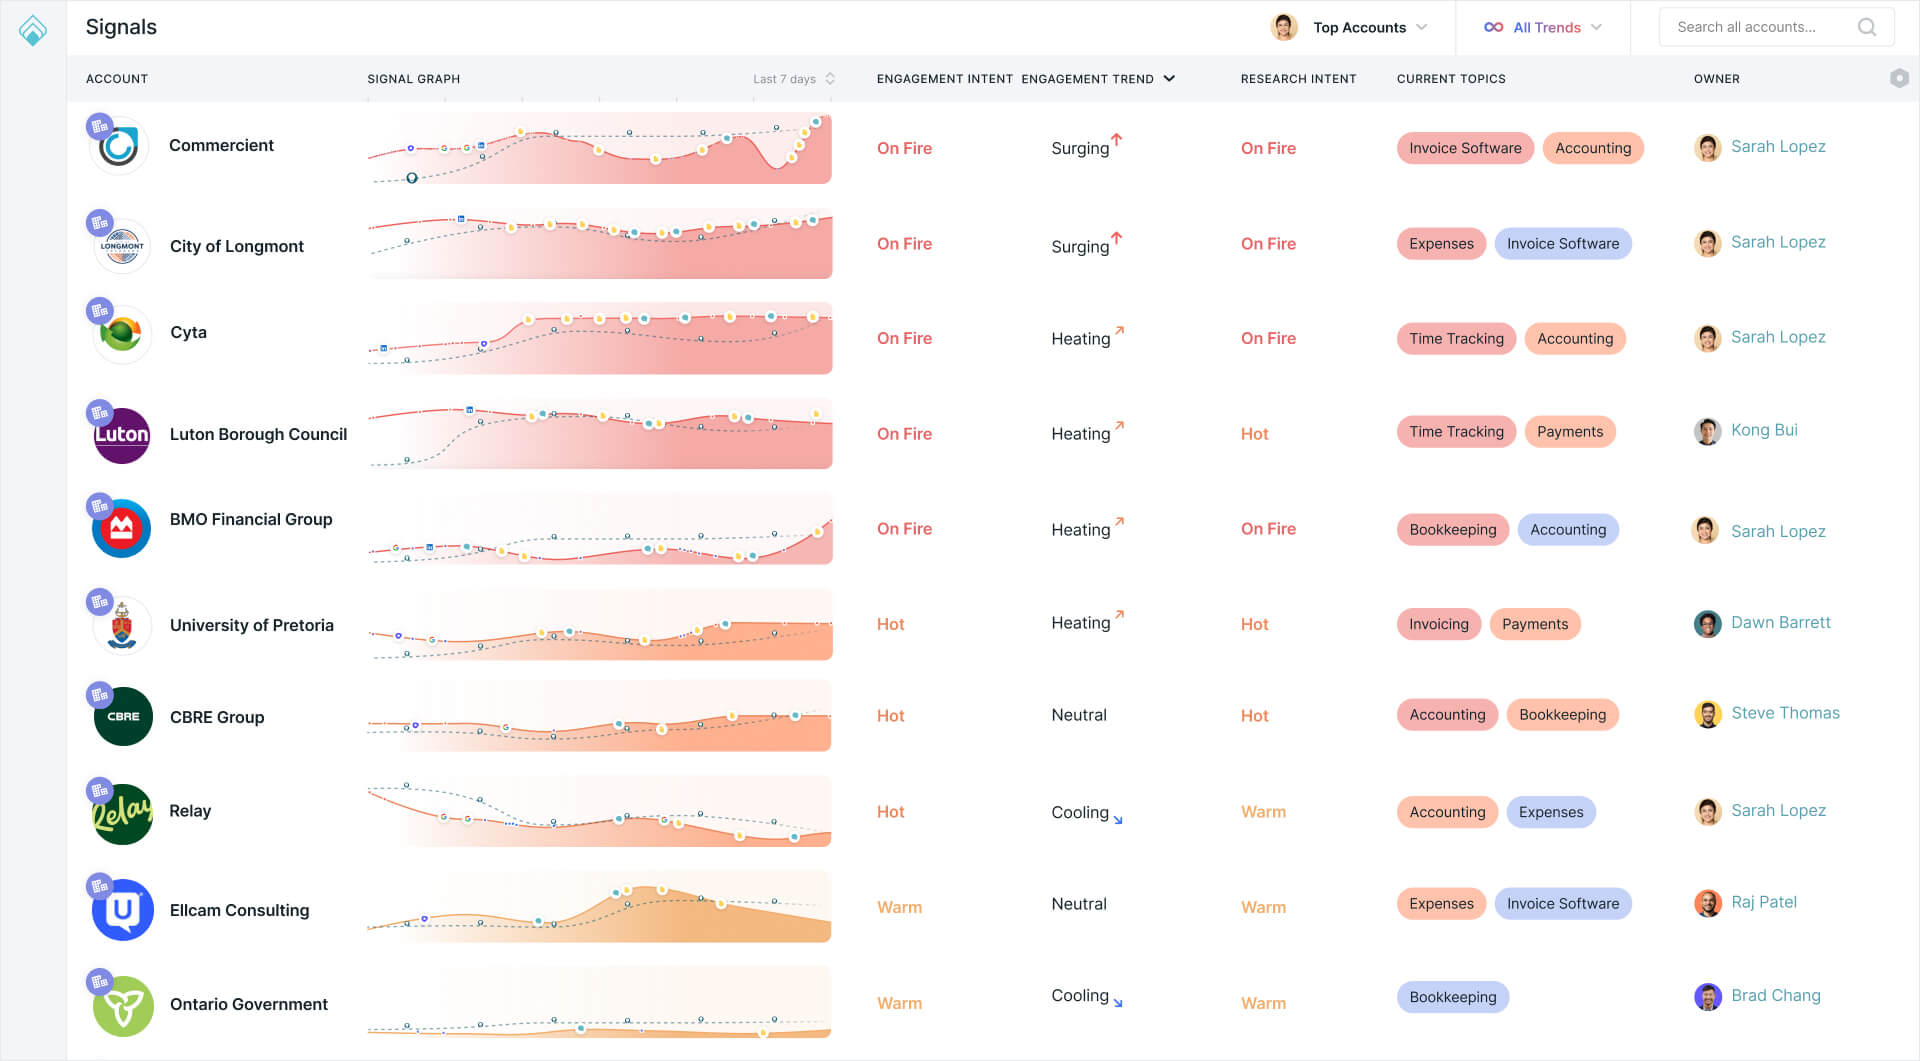Select the Commercient account name

pyautogui.click(x=221, y=145)
